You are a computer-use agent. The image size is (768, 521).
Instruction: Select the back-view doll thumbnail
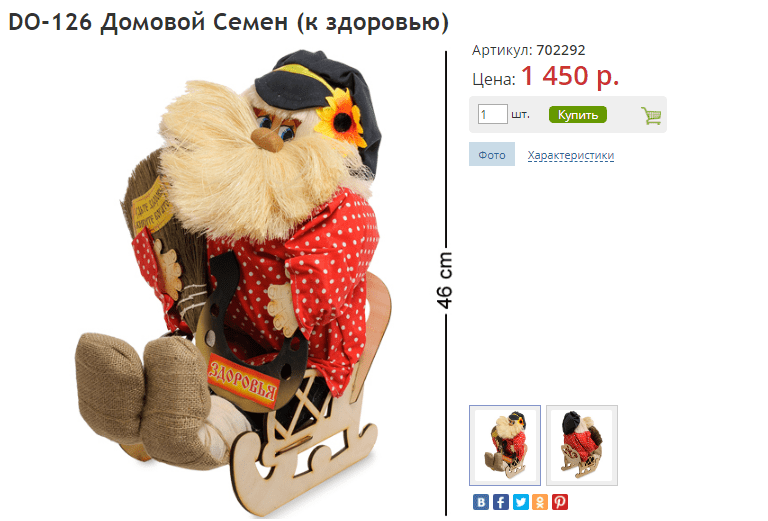coord(582,445)
